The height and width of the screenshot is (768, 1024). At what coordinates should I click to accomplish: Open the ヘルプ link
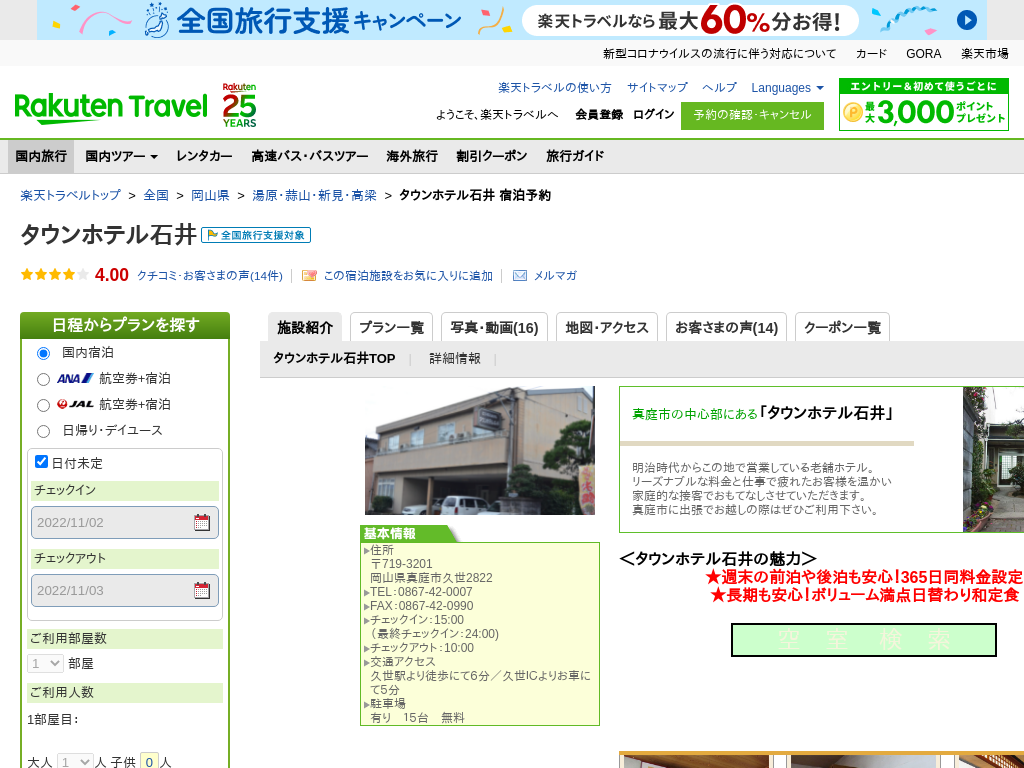[x=719, y=88]
